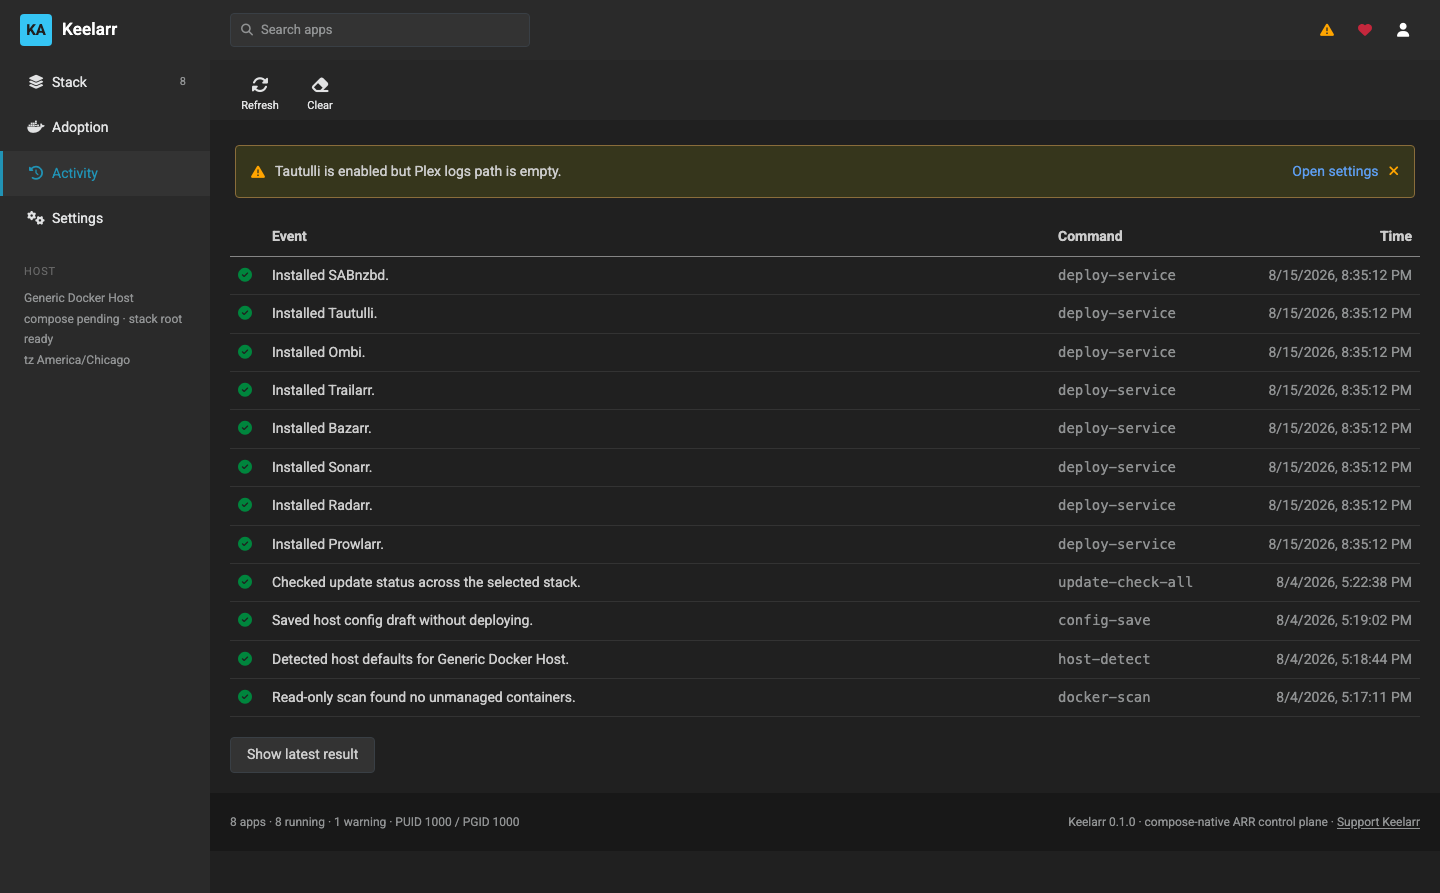Select the 'Installed Prowlarr.' event text
Screen dimensions: 1440x893
(x=328, y=544)
